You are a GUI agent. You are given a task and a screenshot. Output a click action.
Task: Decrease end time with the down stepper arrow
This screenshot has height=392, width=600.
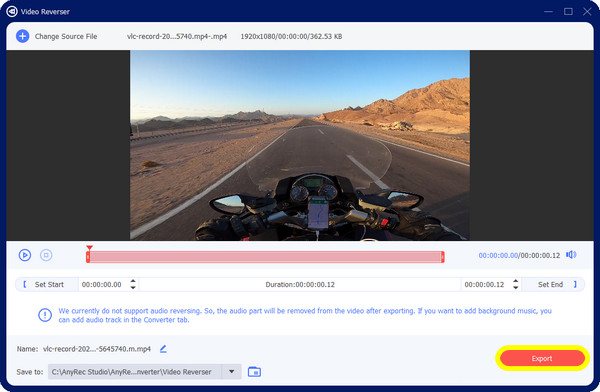tap(515, 287)
